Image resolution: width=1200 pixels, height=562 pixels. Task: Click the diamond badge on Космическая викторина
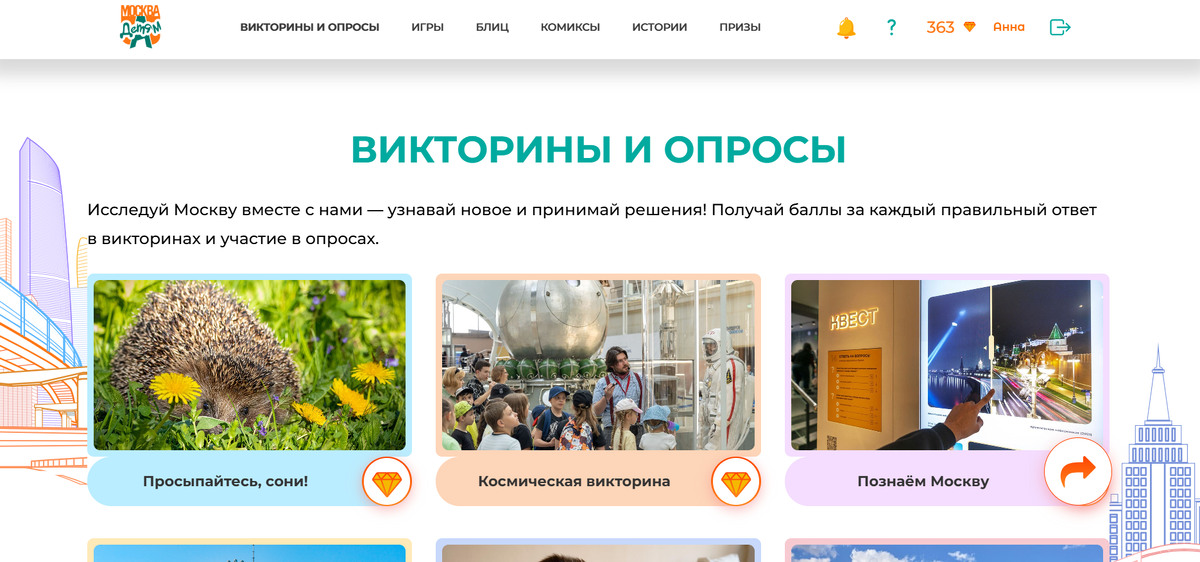(736, 483)
